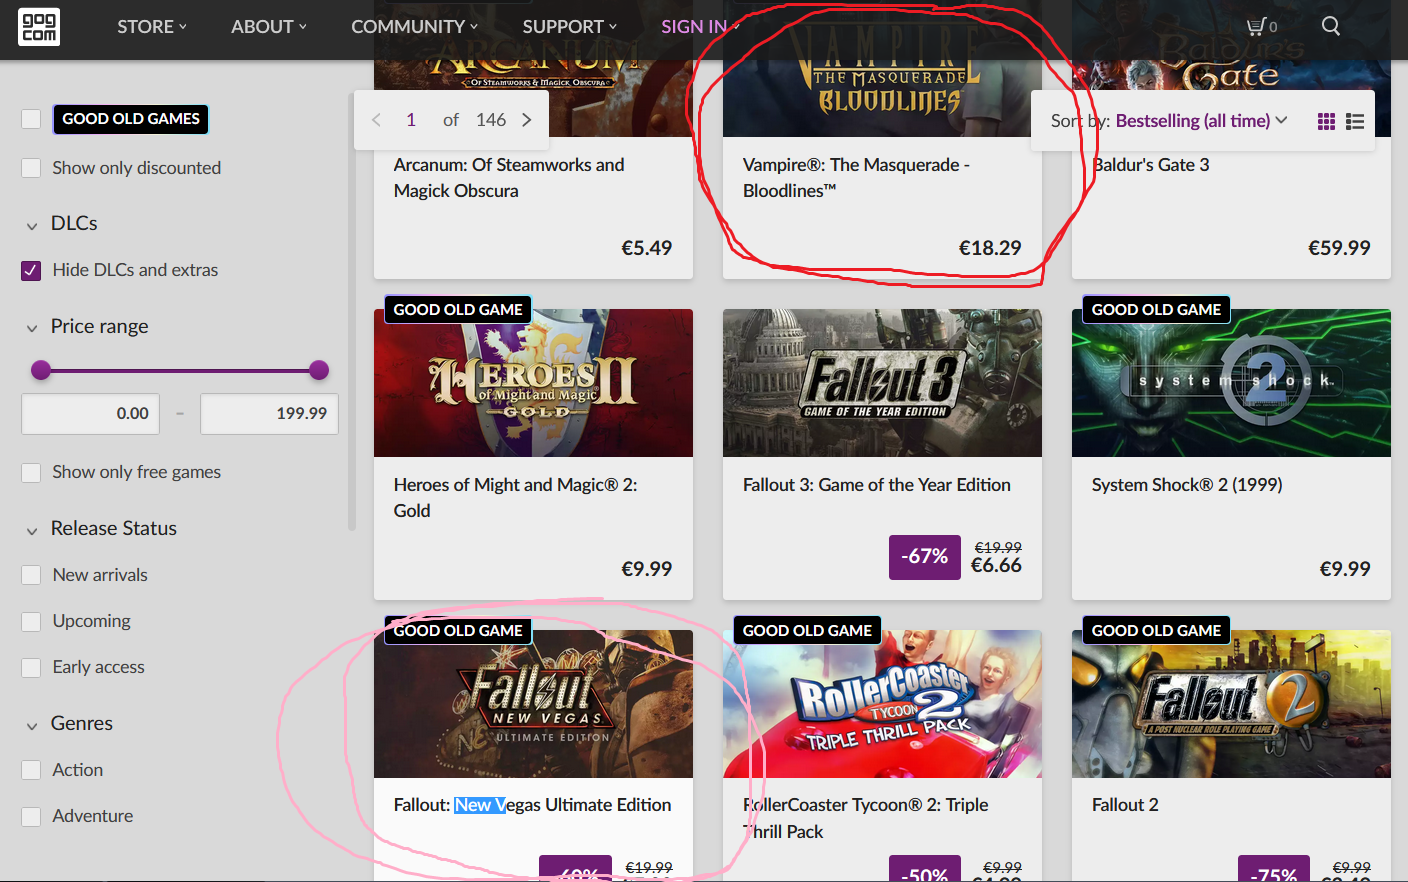Screen dimensions: 1408x882
Task: Enable Show only discounted
Action: click(31, 168)
